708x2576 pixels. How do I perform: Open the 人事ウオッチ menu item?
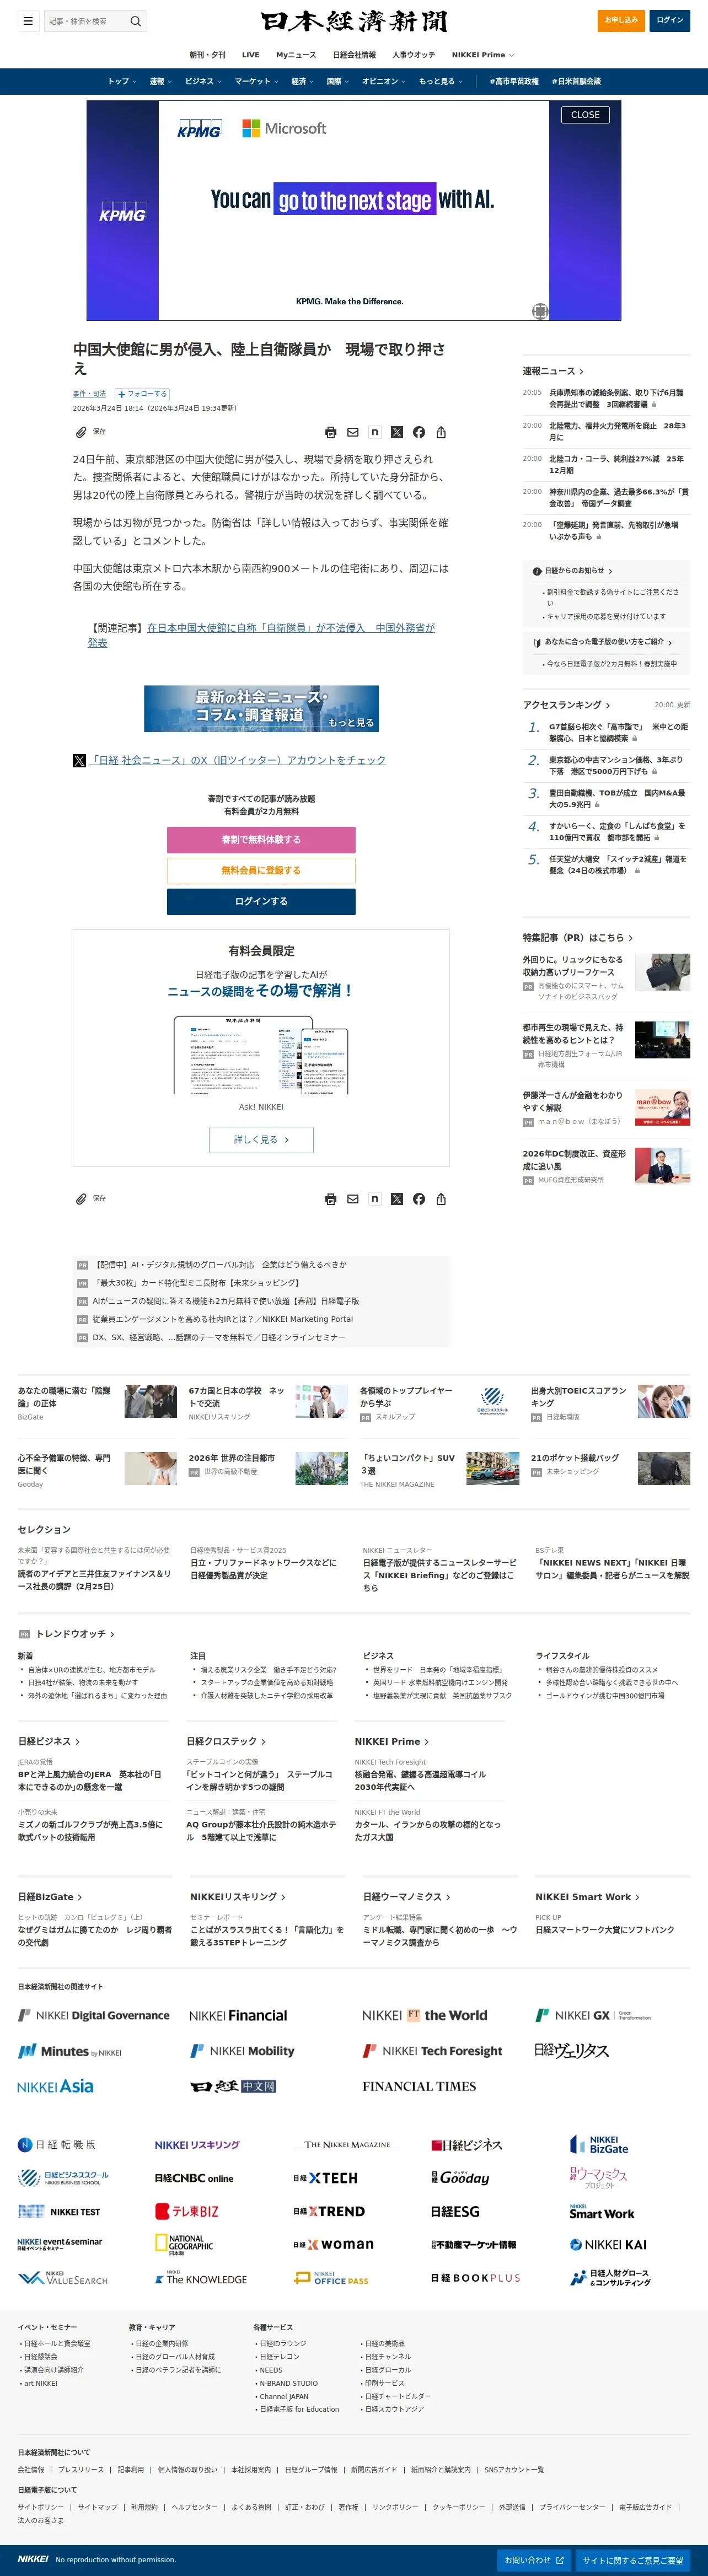(x=414, y=55)
